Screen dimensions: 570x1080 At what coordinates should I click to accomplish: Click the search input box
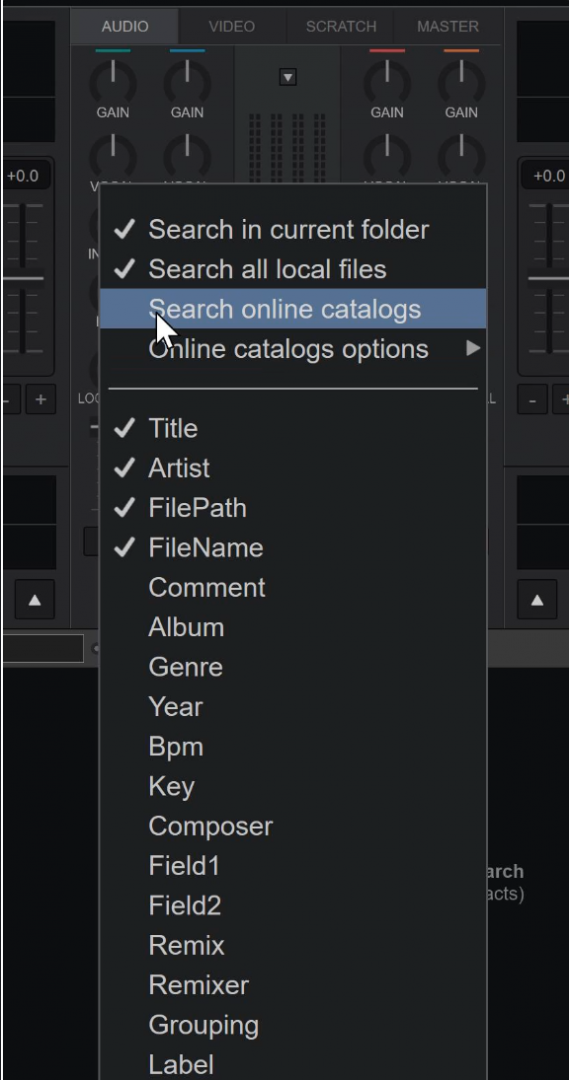tap(43, 649)
